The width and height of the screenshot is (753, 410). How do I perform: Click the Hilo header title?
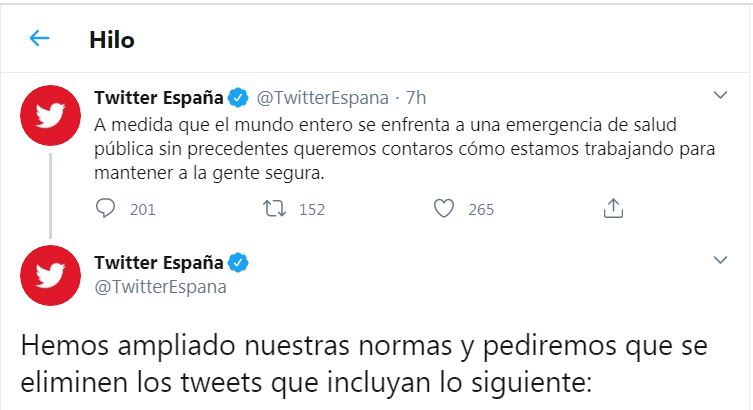[x=111, y=40]
